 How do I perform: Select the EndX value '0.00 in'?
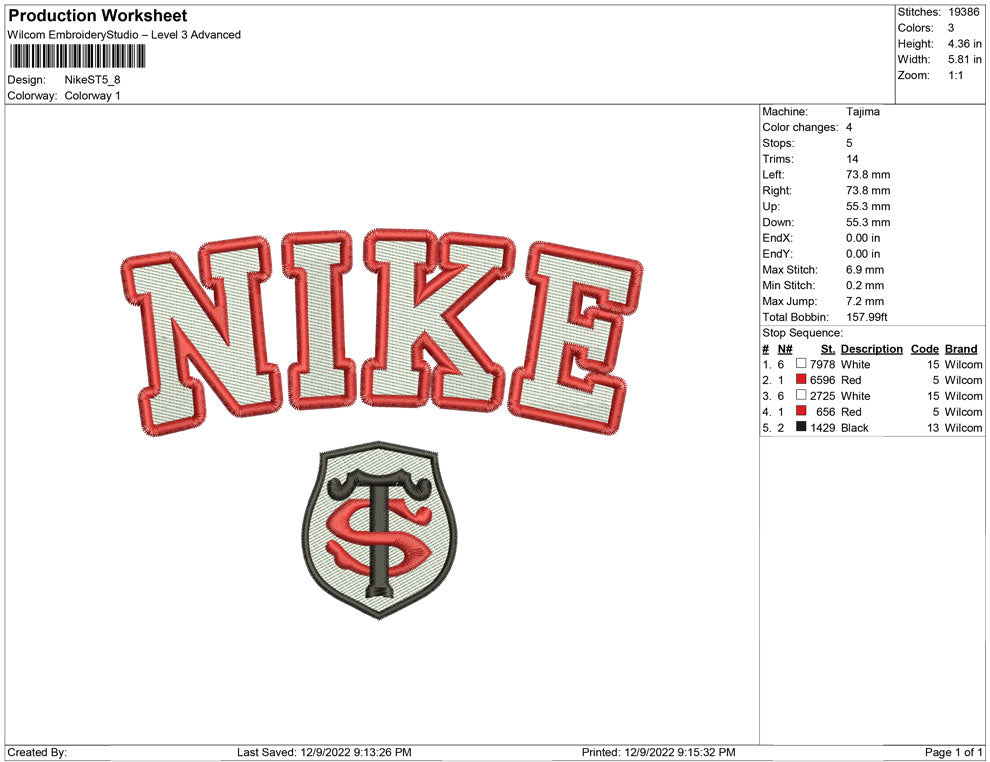(863, 238)
